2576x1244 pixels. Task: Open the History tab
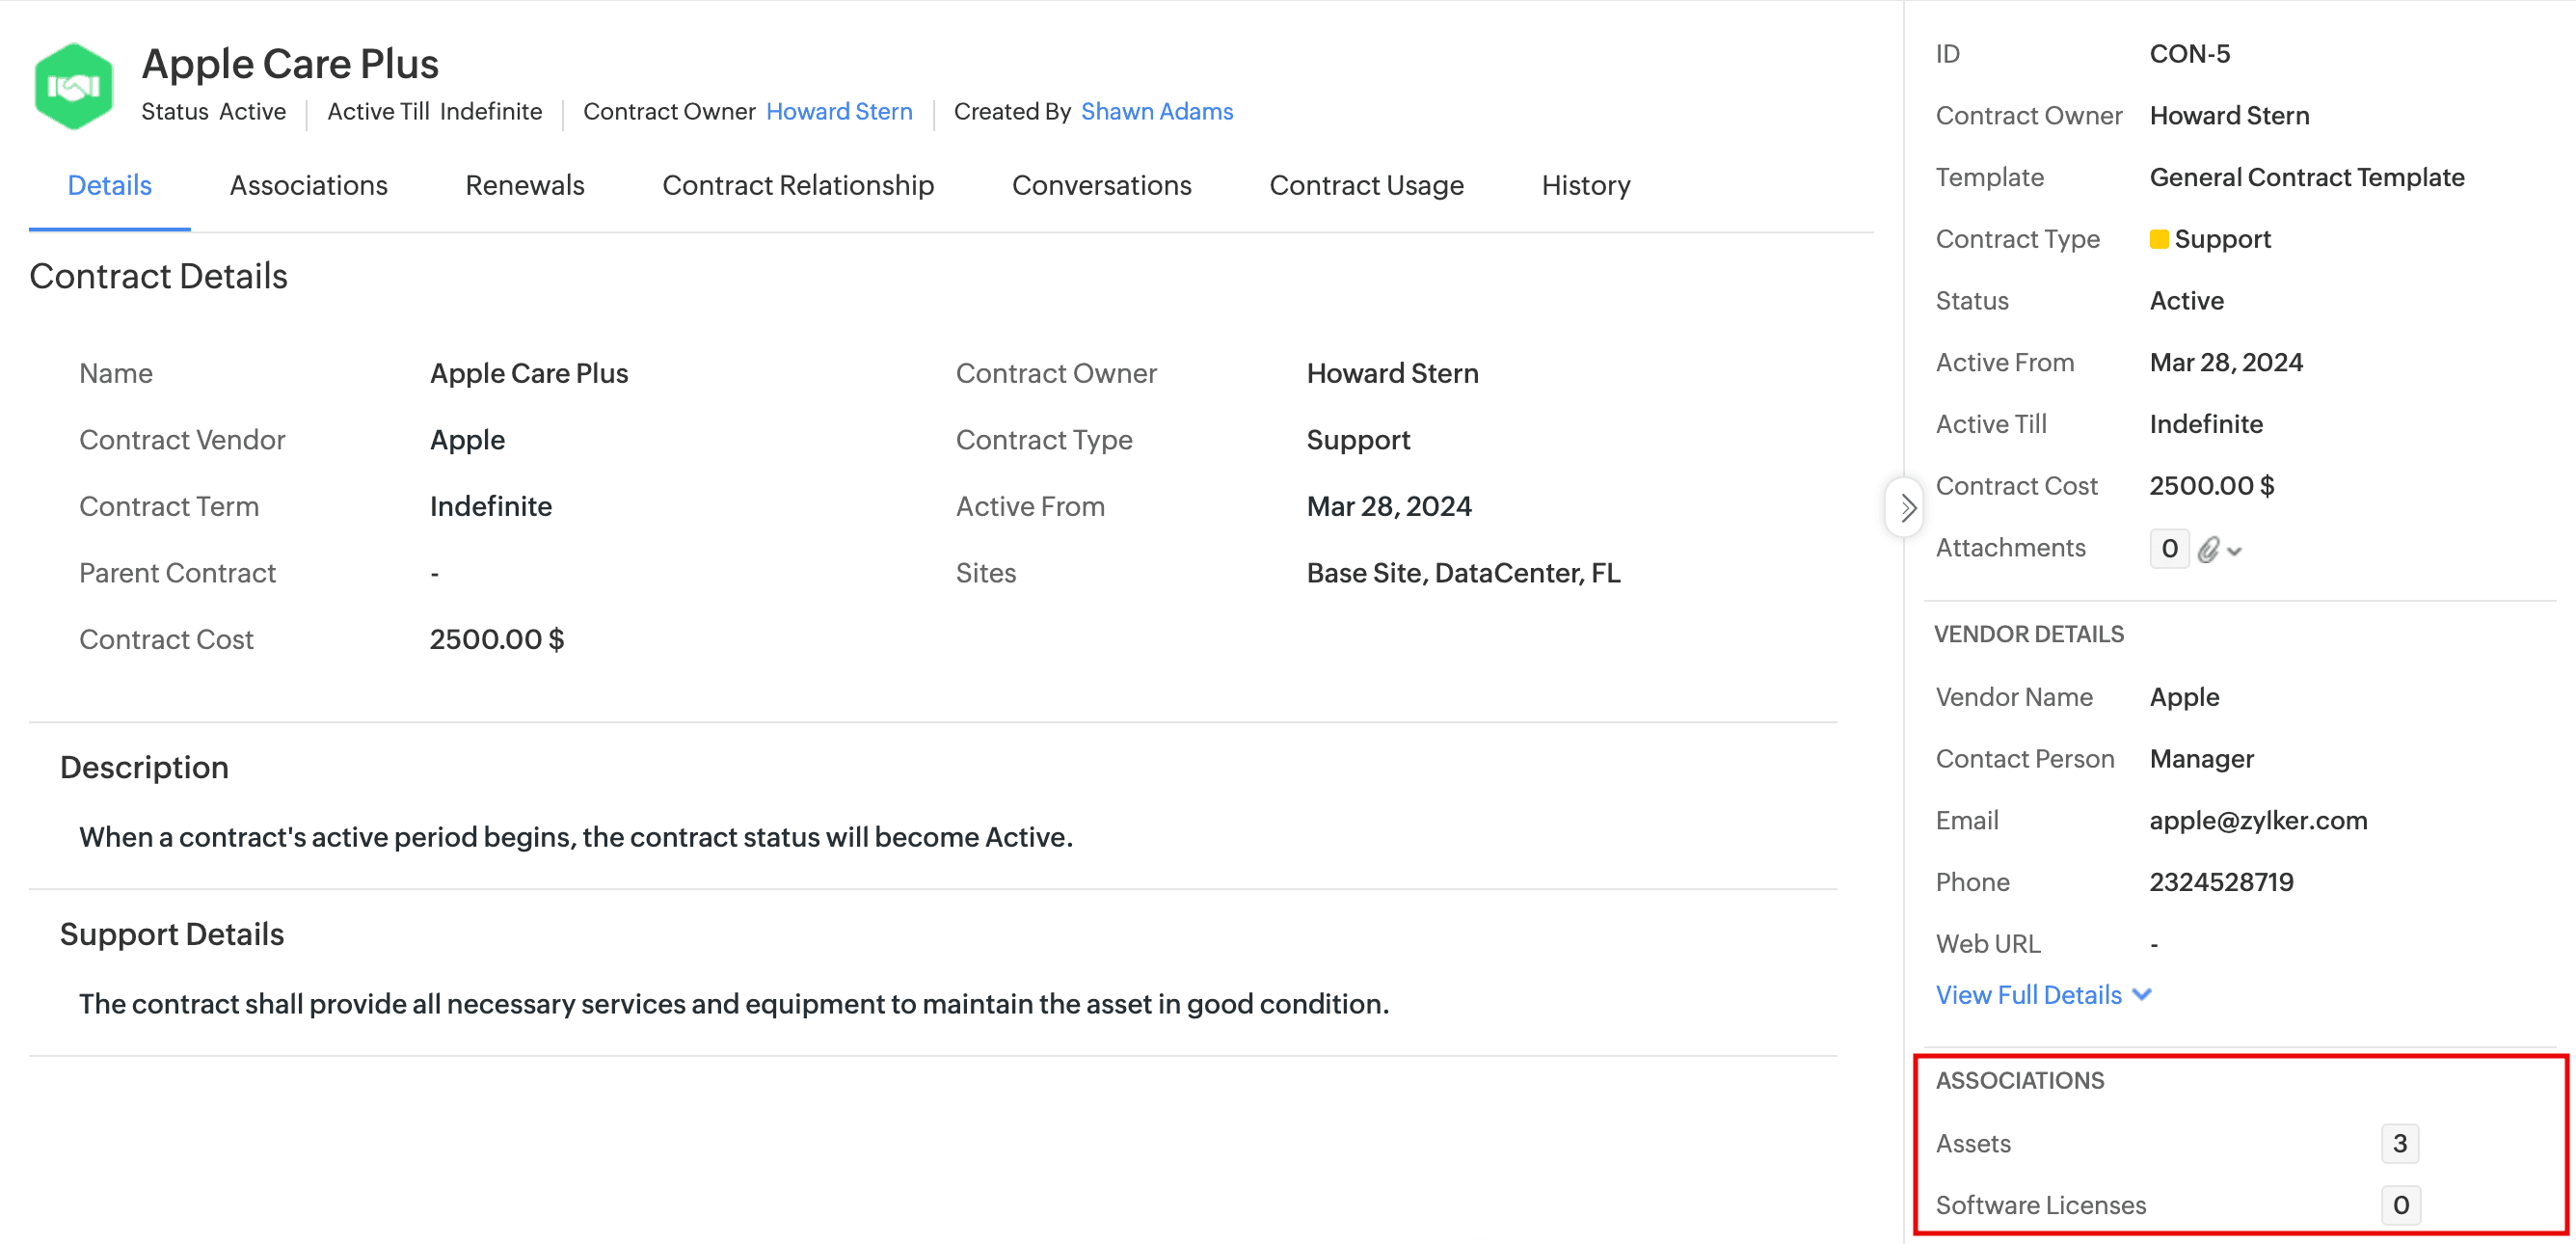[x=1586, y=185]
